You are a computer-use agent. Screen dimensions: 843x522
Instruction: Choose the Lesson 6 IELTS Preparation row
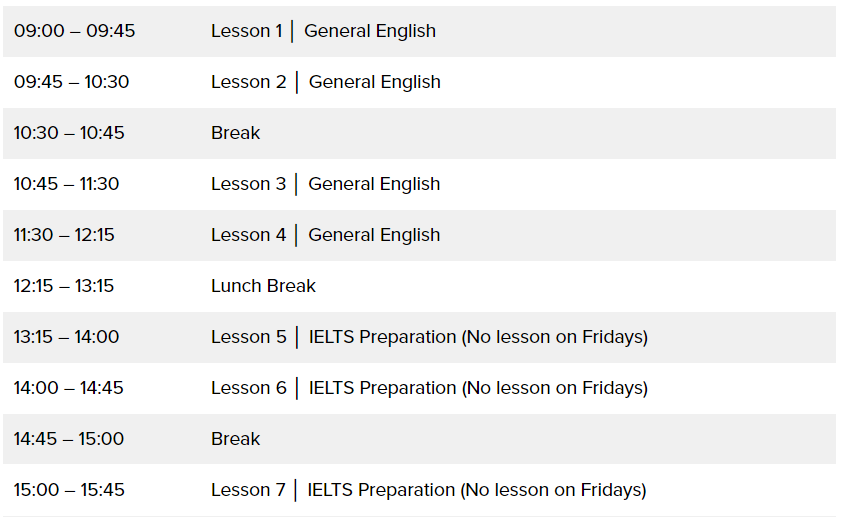[x=429, y=388]
